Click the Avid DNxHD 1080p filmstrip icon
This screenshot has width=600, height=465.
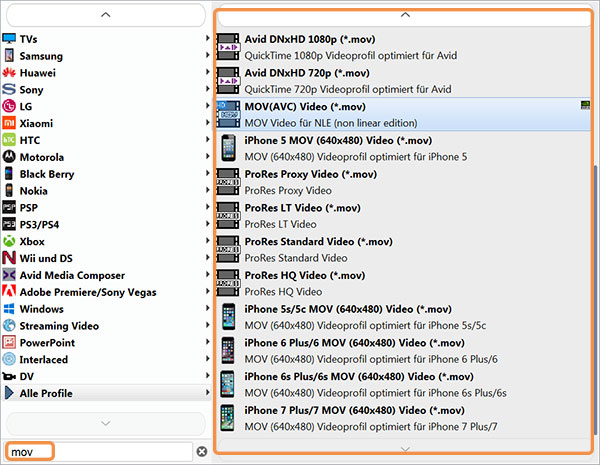click(x=228, y=47)
